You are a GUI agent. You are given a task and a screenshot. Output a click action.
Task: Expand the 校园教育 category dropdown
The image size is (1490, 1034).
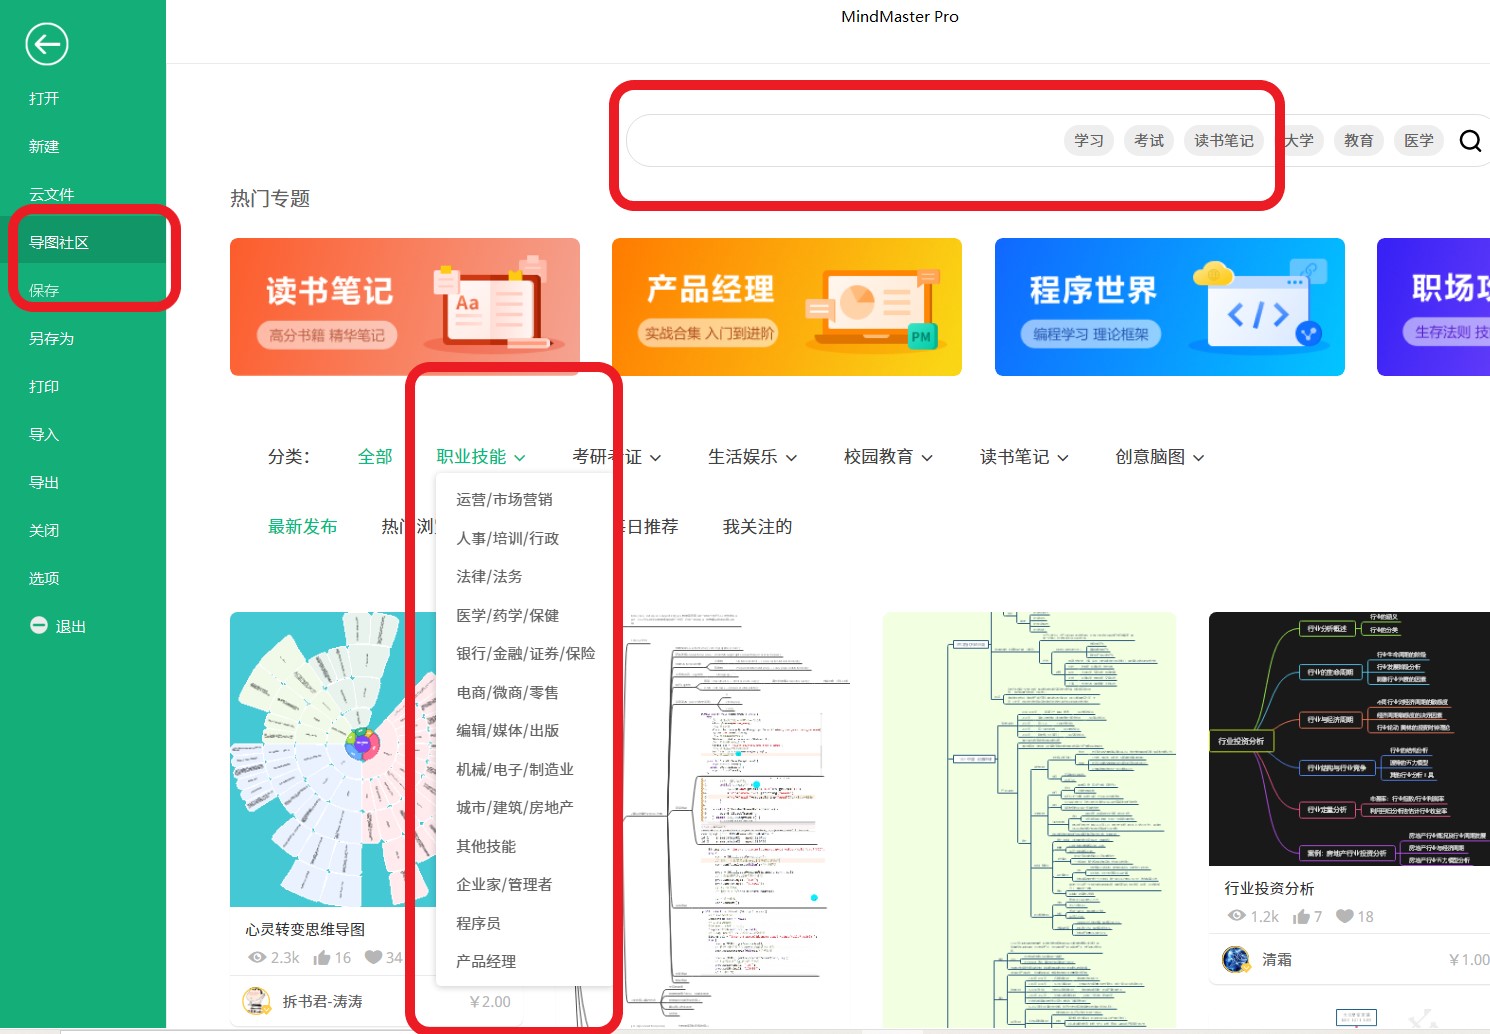pos(889,457)
